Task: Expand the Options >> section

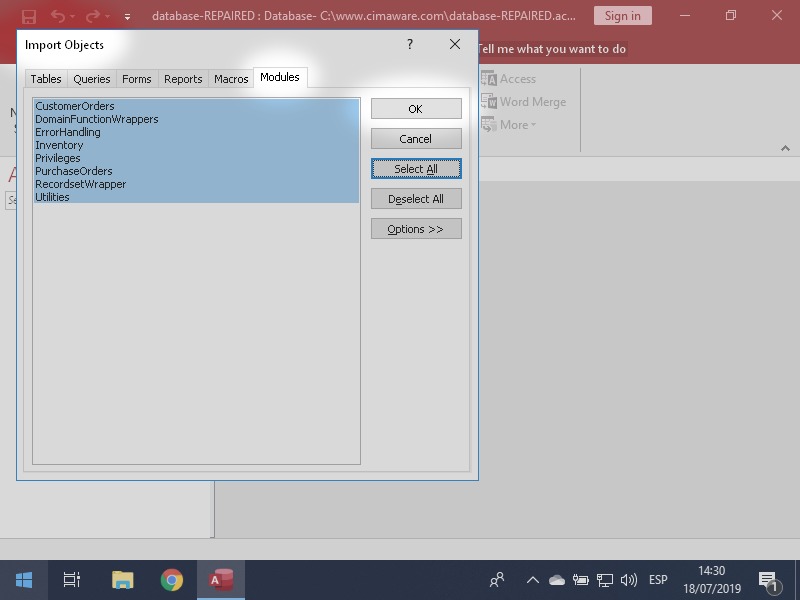Action: point(416,229)
